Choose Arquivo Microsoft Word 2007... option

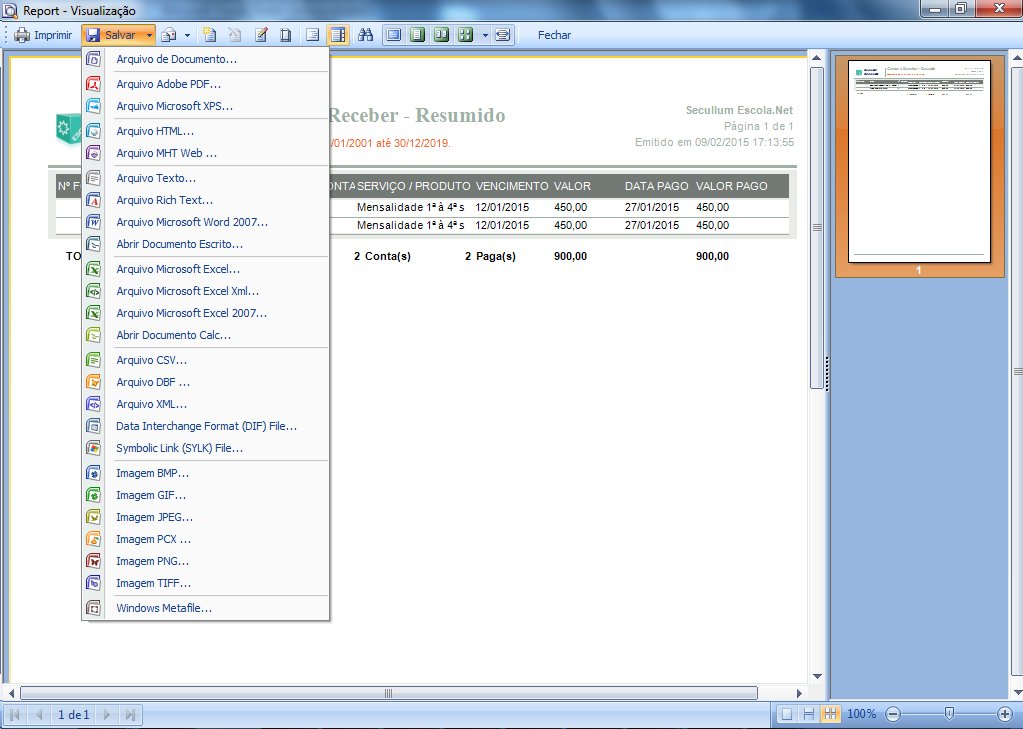pyautogui.click(x=206, y=223)
